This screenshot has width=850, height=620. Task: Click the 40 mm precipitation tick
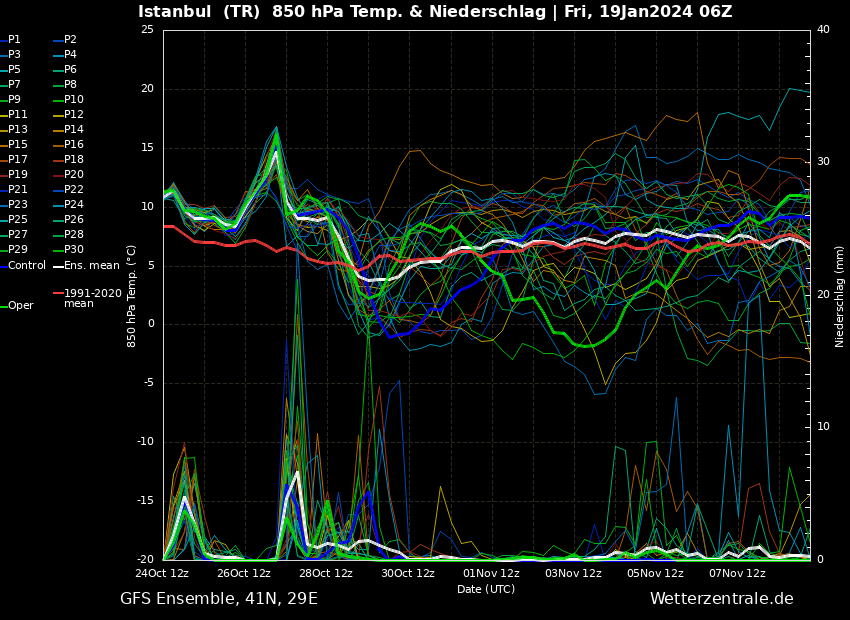[x=823, y=30]
